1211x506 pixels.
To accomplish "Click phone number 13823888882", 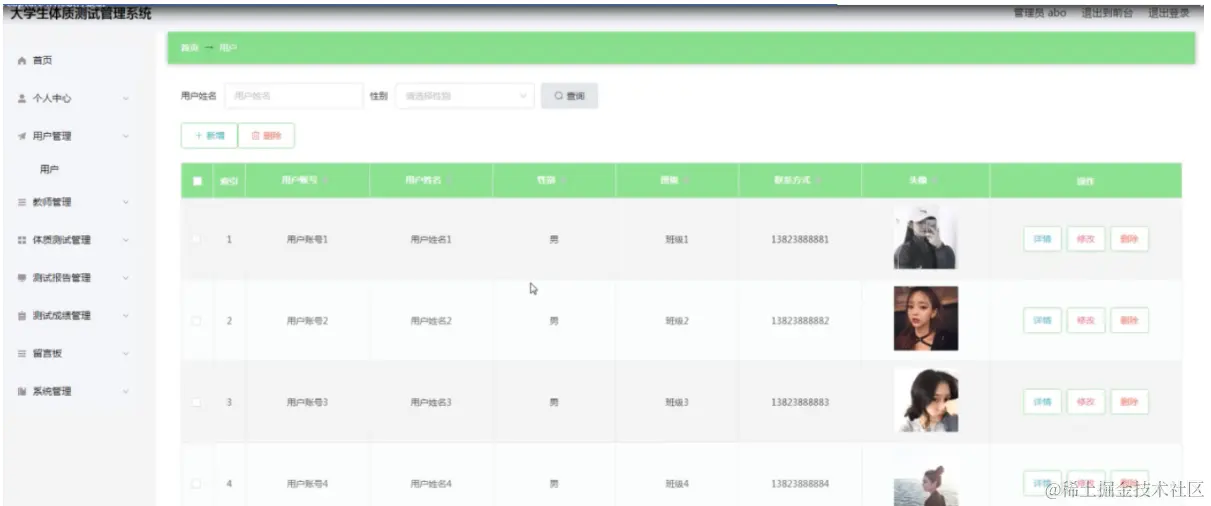I will 800,321.
